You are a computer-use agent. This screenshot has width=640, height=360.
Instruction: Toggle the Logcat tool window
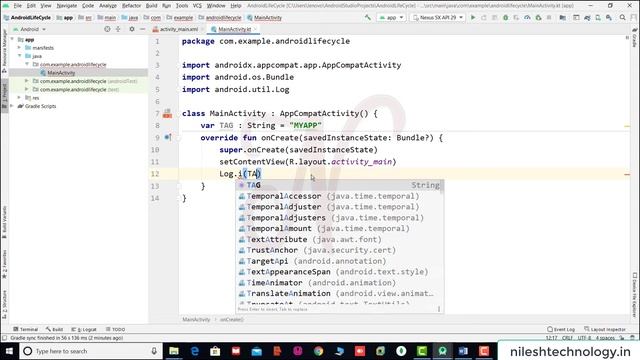[x=84, y=329]
